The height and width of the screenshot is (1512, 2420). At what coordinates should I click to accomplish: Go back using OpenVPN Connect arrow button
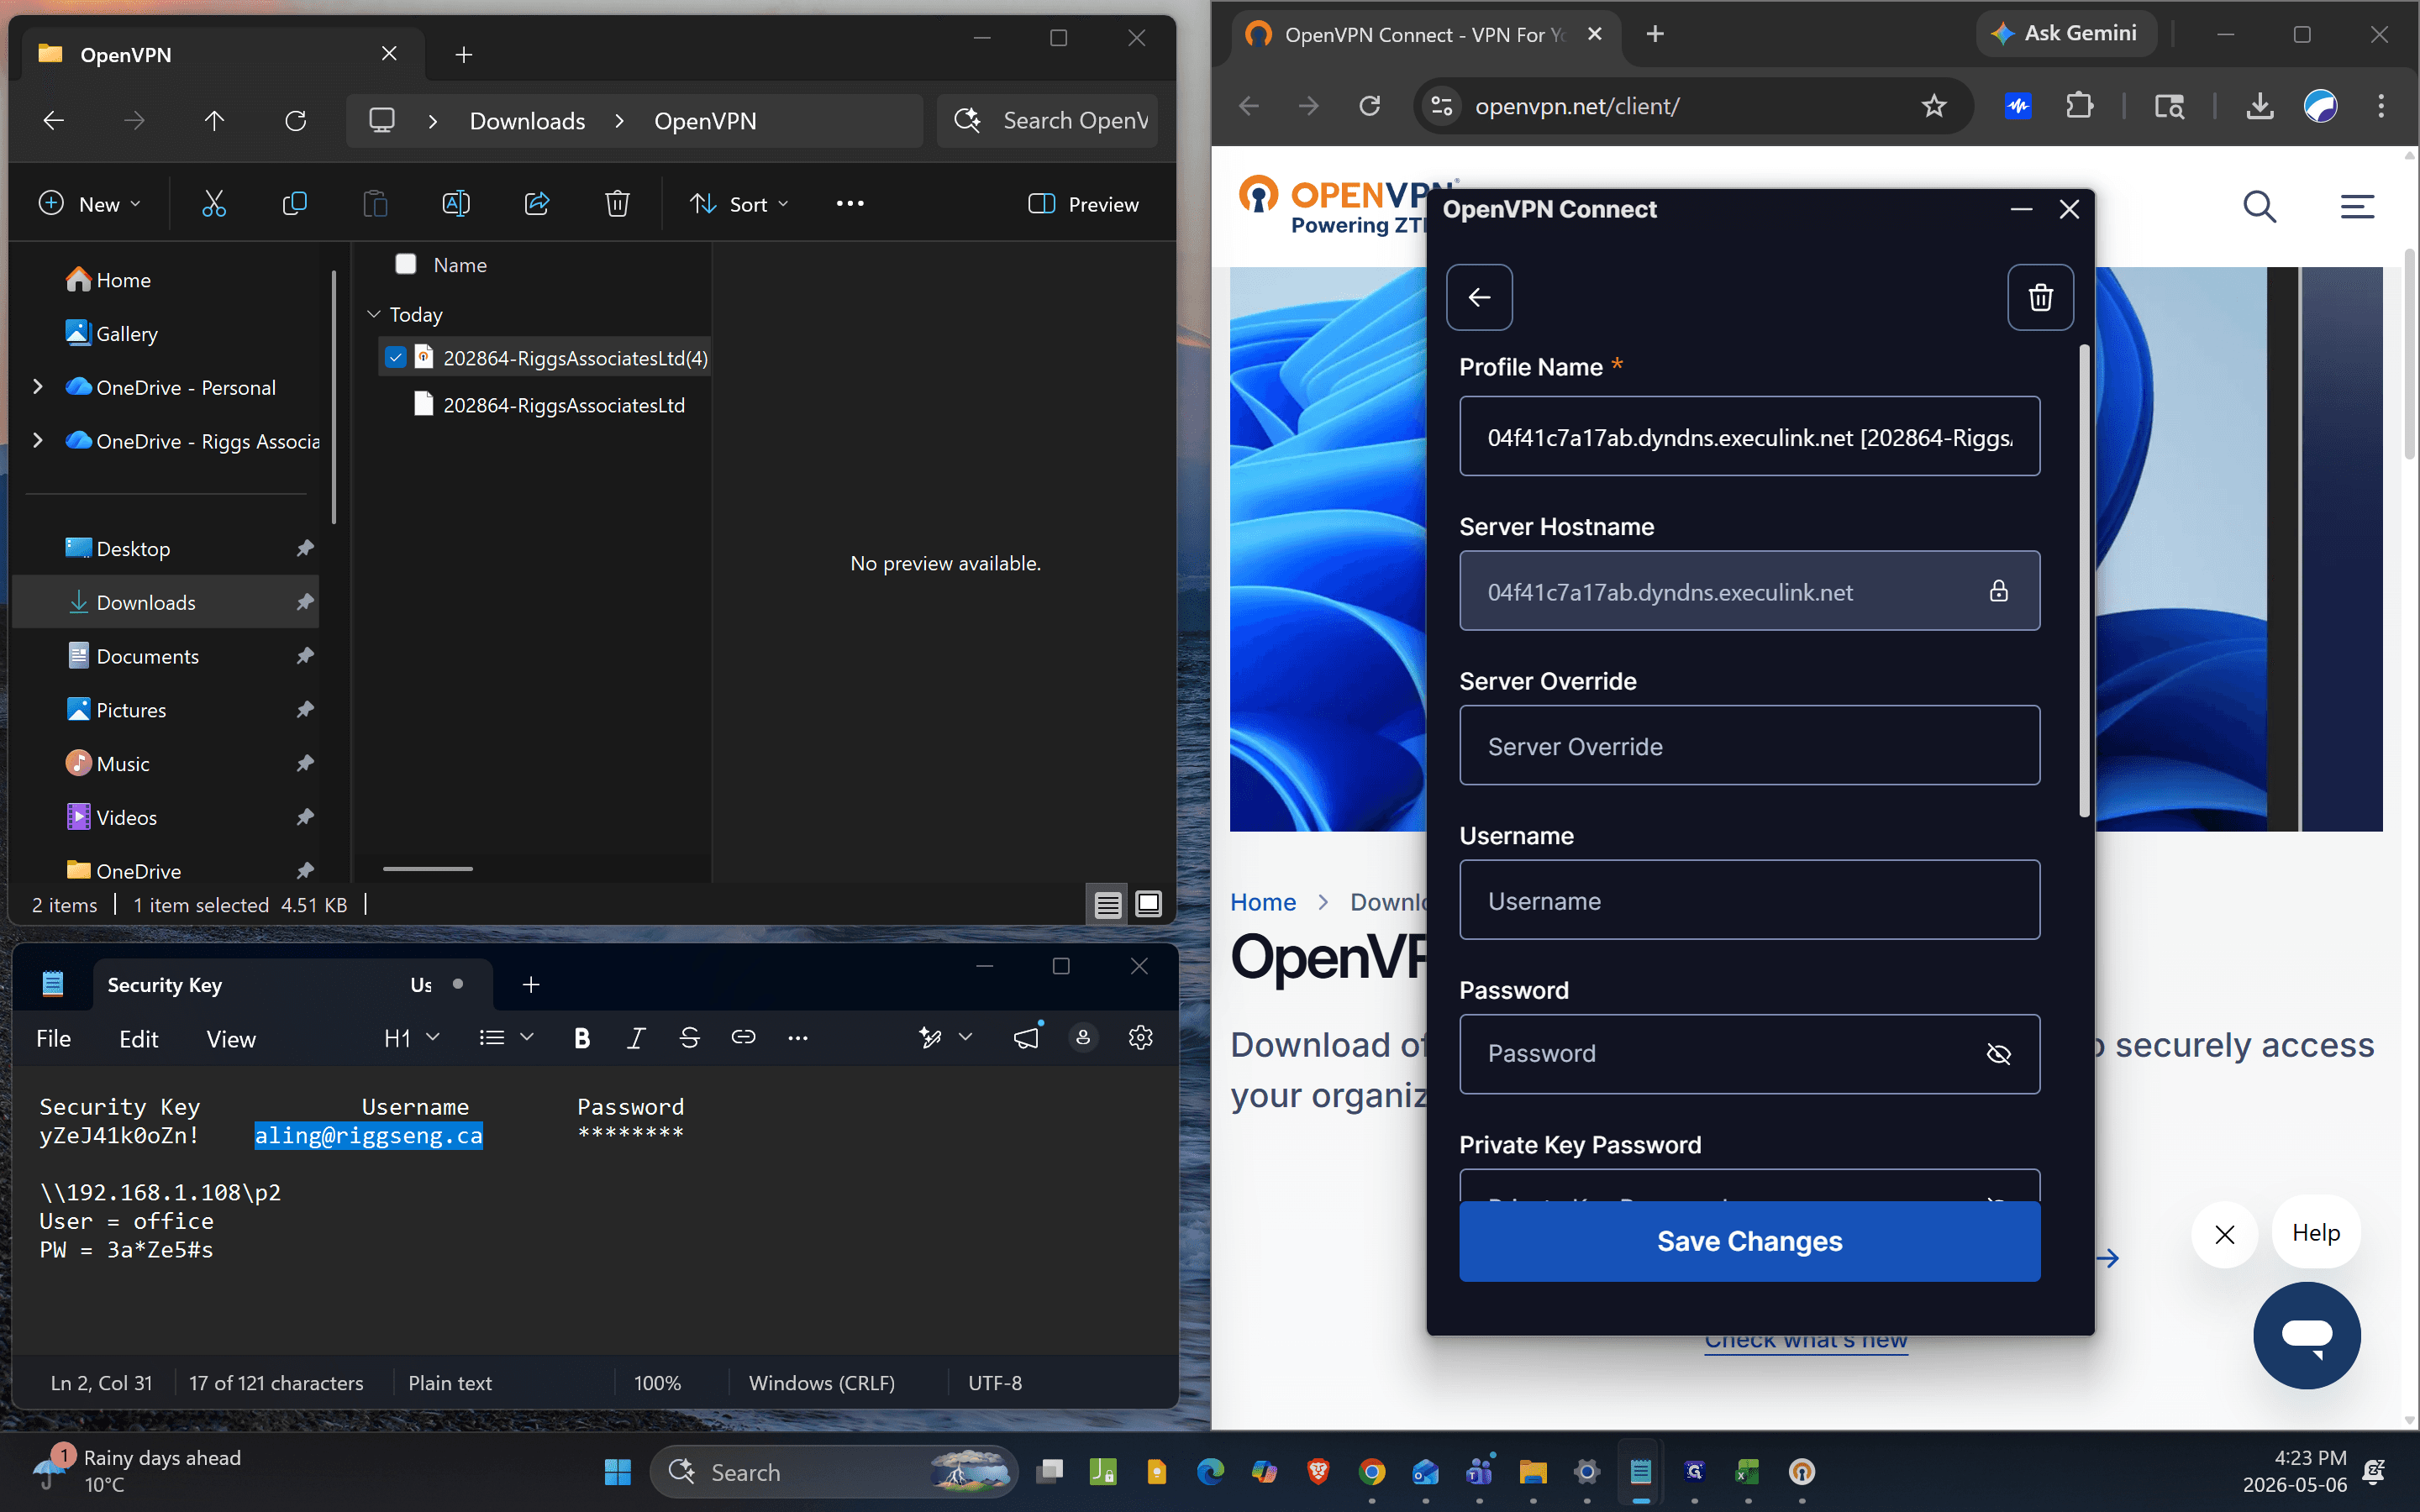pyautogui.click(x=1479, y=297)
